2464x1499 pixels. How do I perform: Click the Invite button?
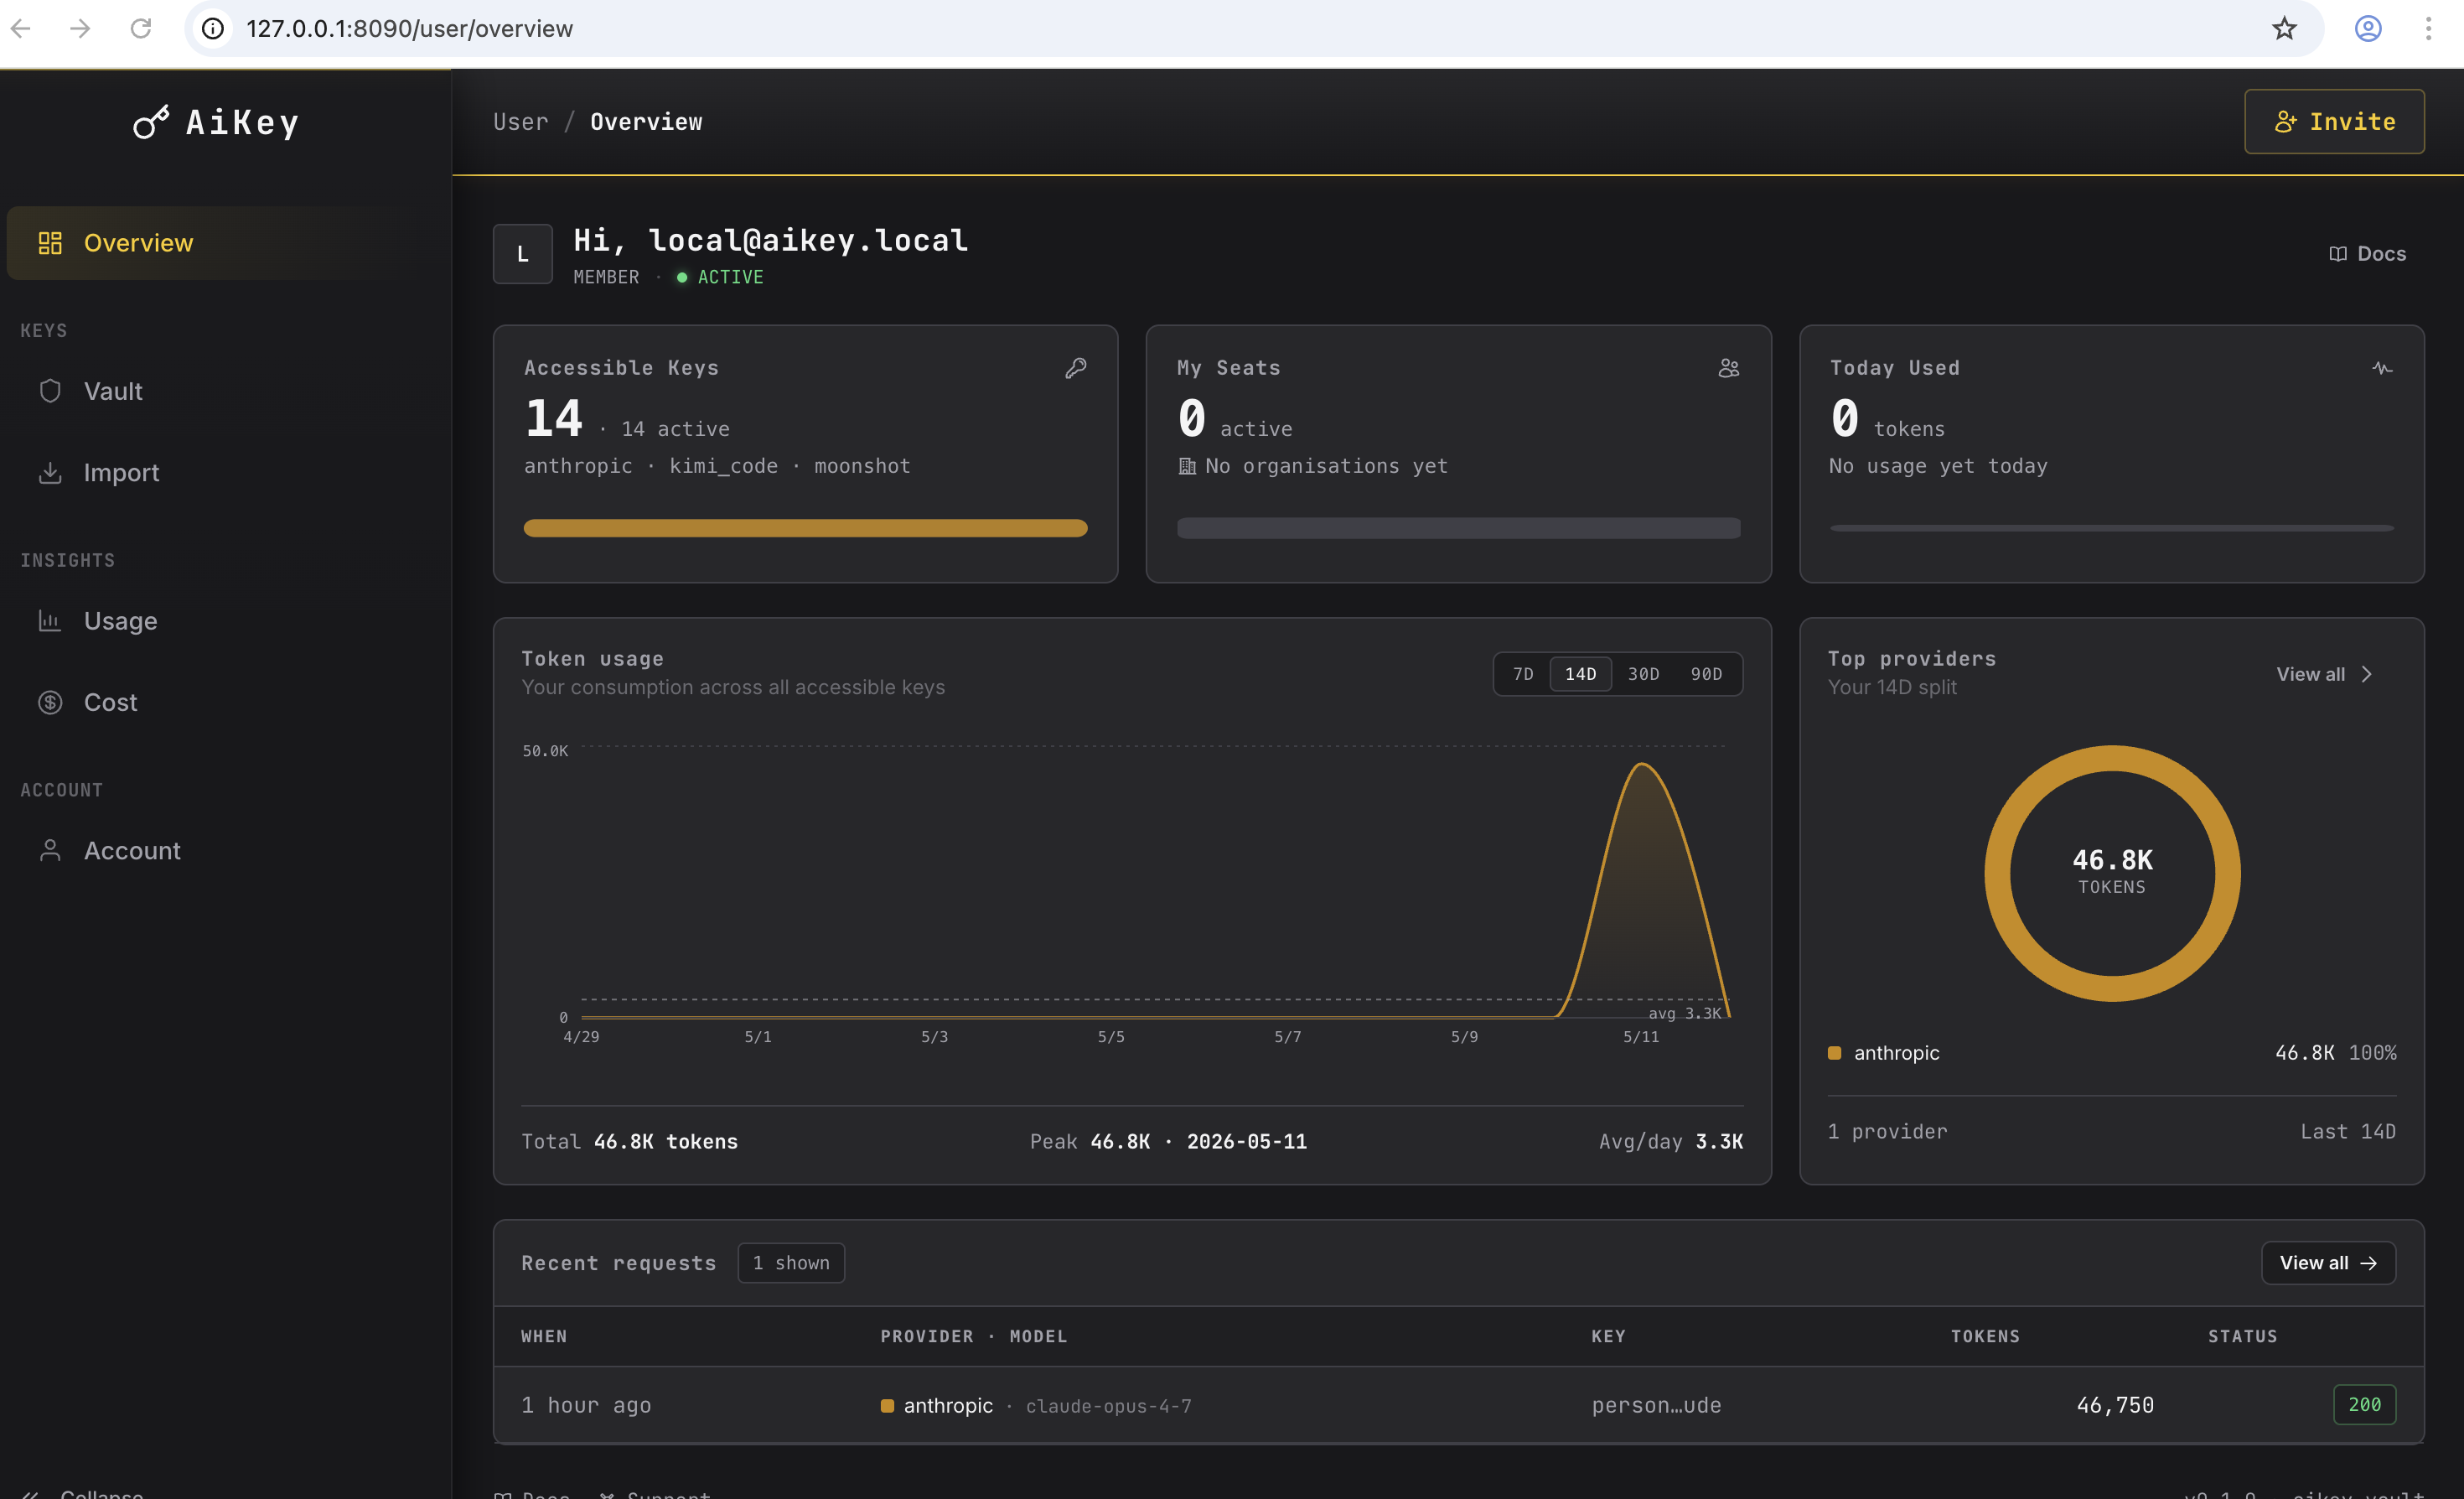[2334, 122]
